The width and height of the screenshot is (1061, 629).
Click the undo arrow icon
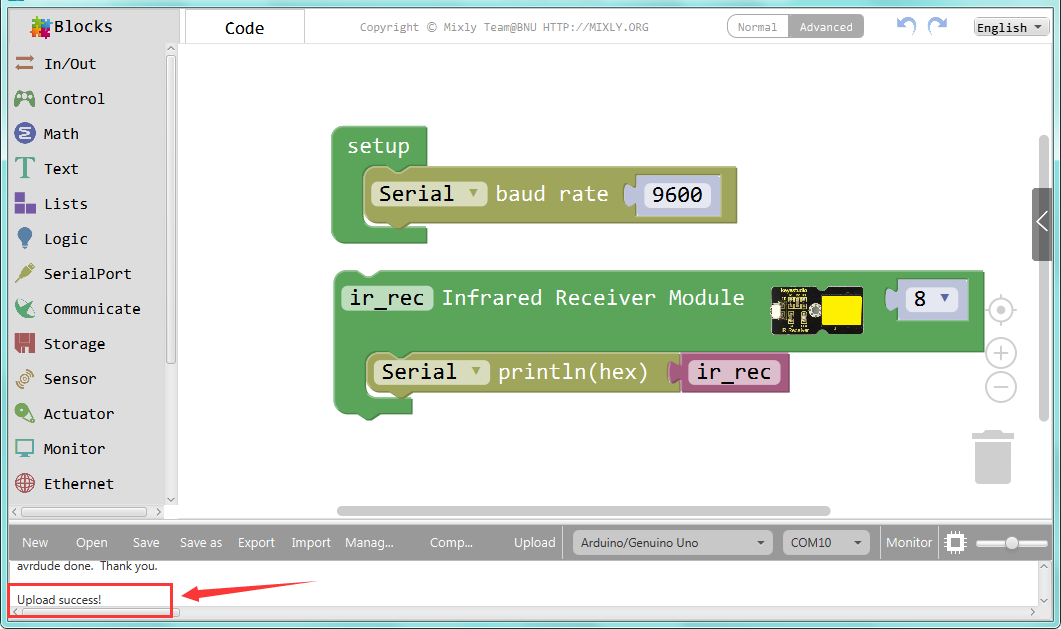pyautogui.click(x=906, y=26)
